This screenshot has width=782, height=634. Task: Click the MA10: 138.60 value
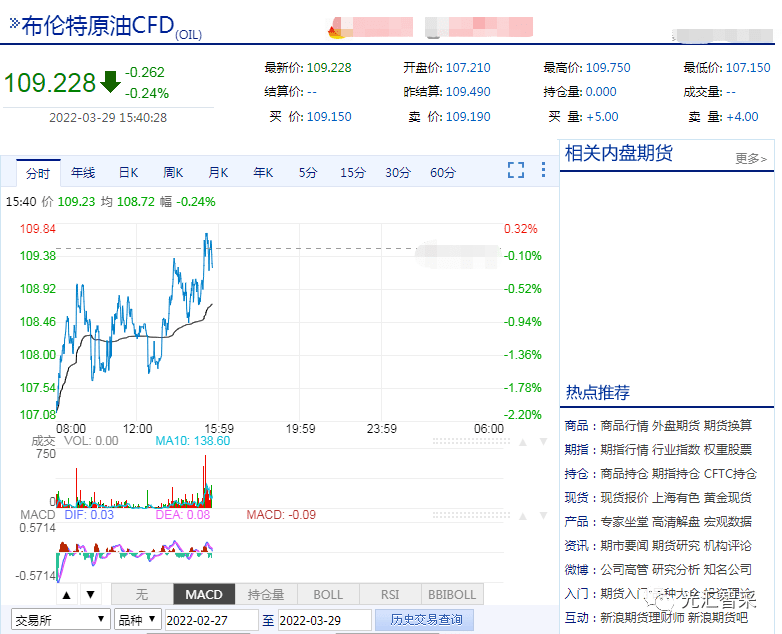tap(193, 441)
